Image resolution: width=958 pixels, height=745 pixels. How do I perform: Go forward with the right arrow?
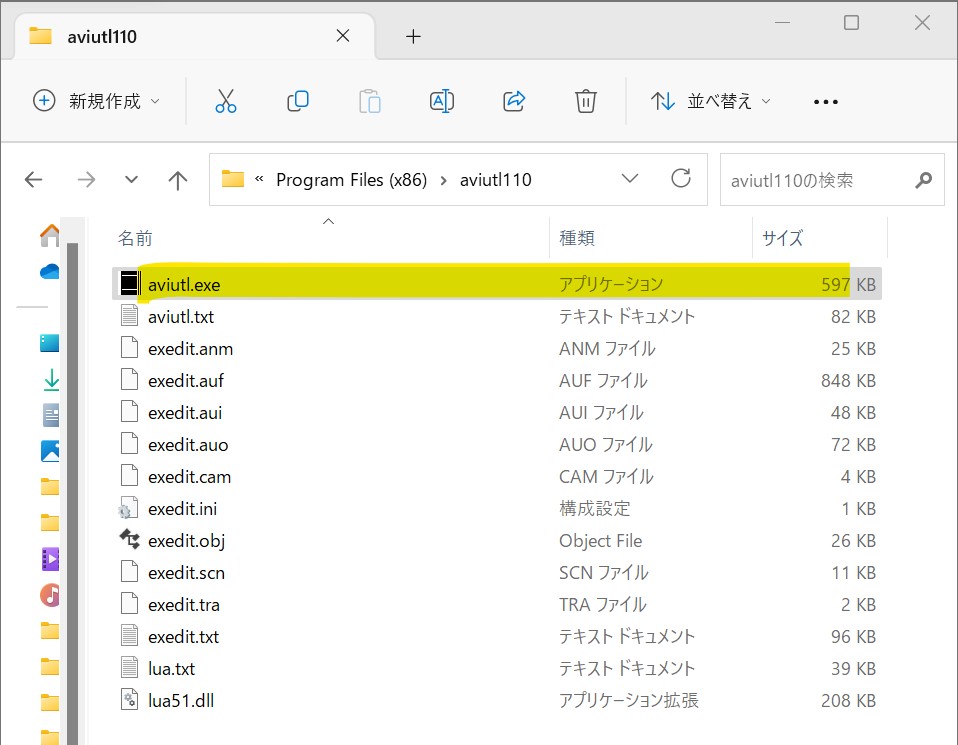pyautogui.click(x=86, y=180)
